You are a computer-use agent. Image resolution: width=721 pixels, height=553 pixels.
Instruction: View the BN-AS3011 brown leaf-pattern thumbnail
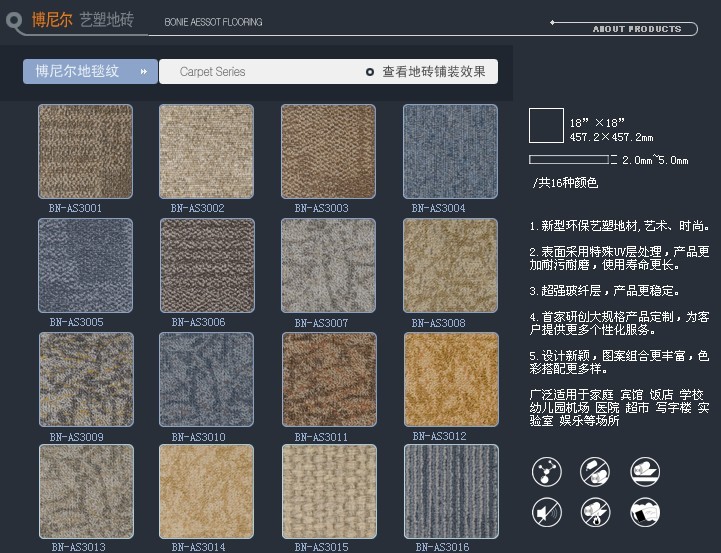(328, 380)
